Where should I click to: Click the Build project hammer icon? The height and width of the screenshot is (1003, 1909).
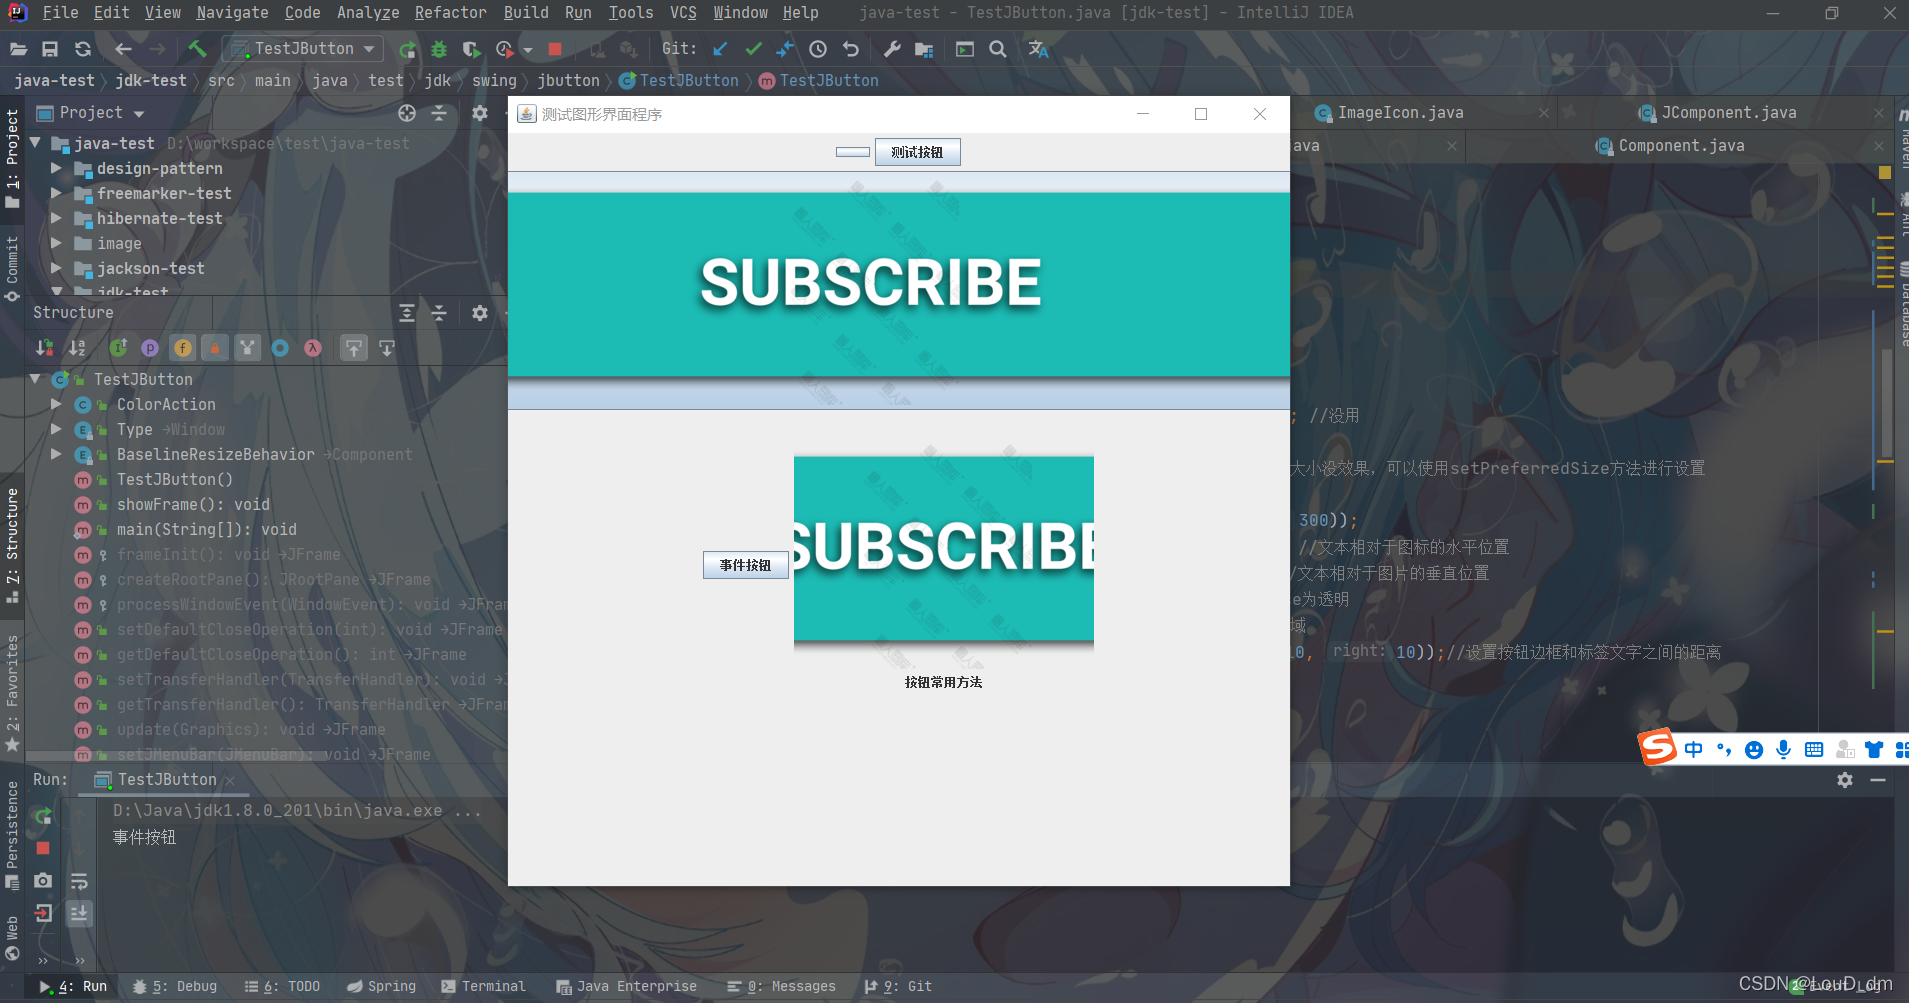click(x=197, y=48)
